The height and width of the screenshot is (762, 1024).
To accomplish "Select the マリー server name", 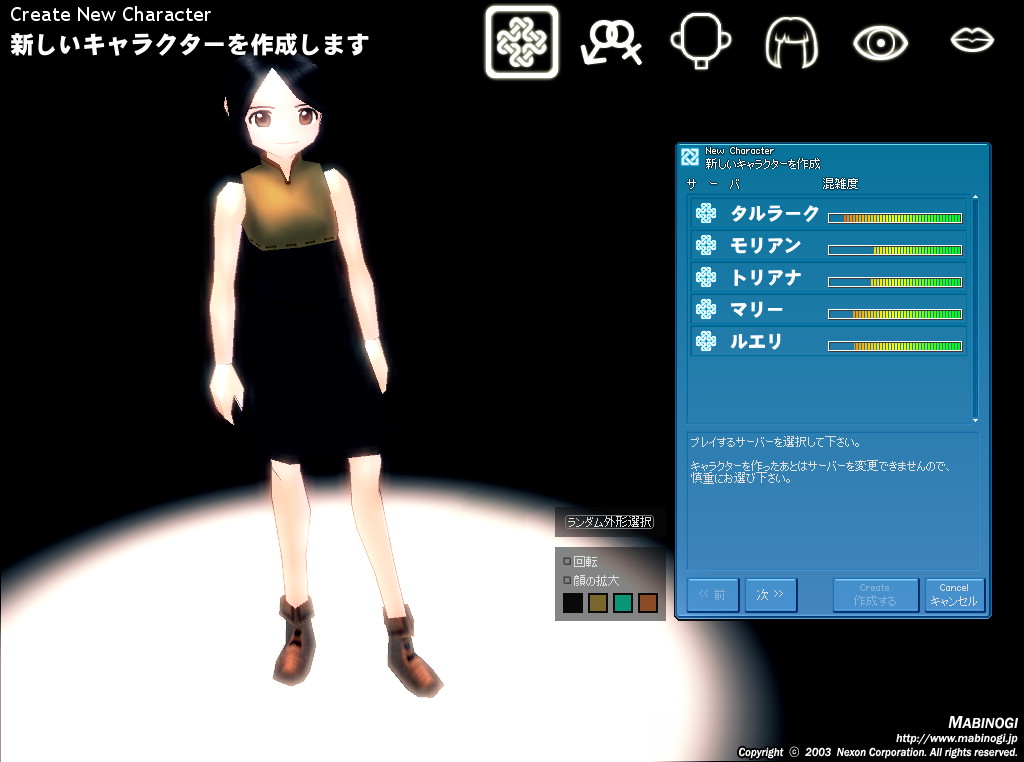I will click(x=756, y=310).
